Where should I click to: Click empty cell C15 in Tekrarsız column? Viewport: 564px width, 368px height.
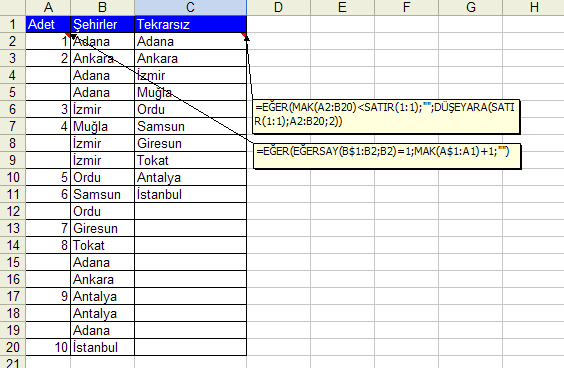pyautogui.click(x=191, y=262)
